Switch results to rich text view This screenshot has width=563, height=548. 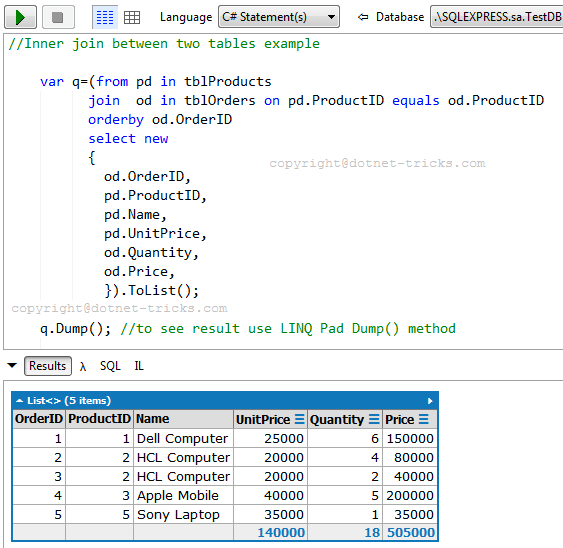105,17
